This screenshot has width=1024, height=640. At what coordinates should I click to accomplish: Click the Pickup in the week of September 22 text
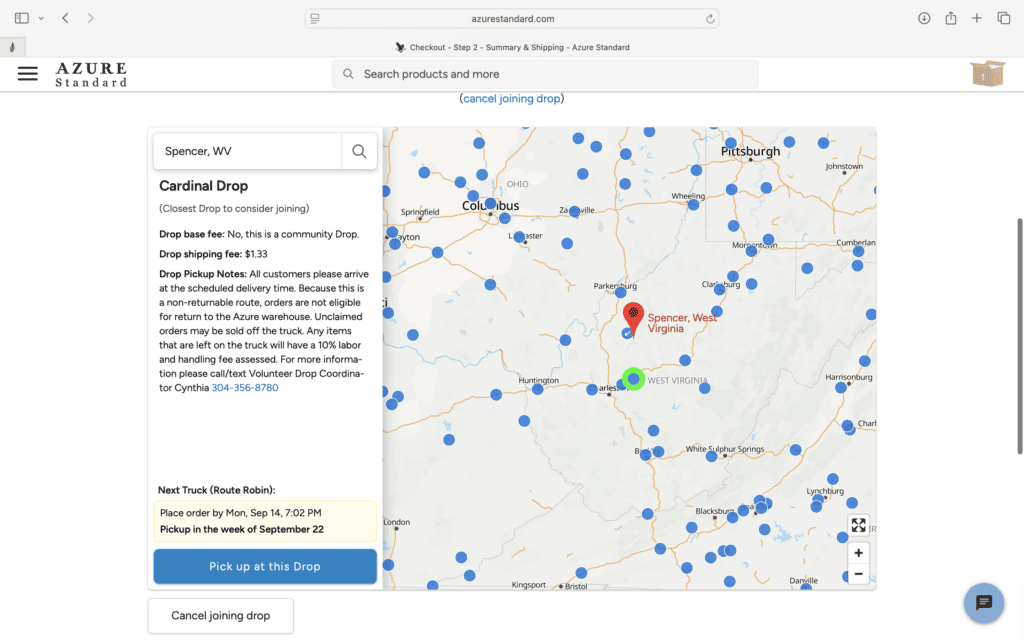242,530
